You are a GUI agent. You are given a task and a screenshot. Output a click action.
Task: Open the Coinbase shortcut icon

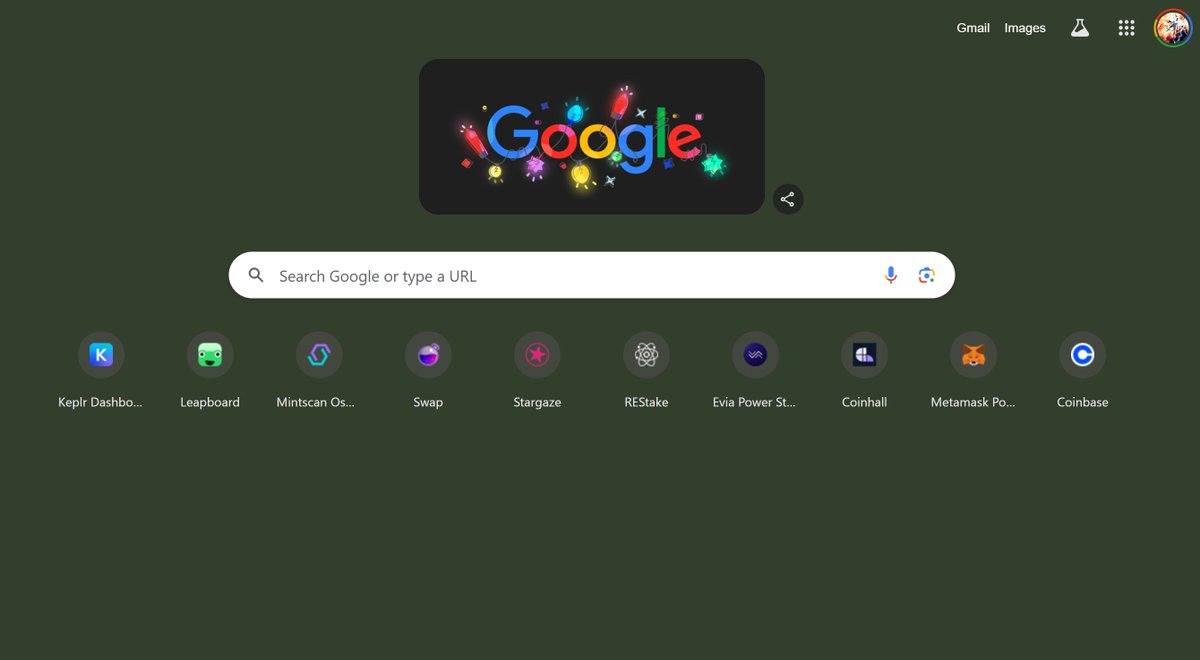(x=1082, y=355)
